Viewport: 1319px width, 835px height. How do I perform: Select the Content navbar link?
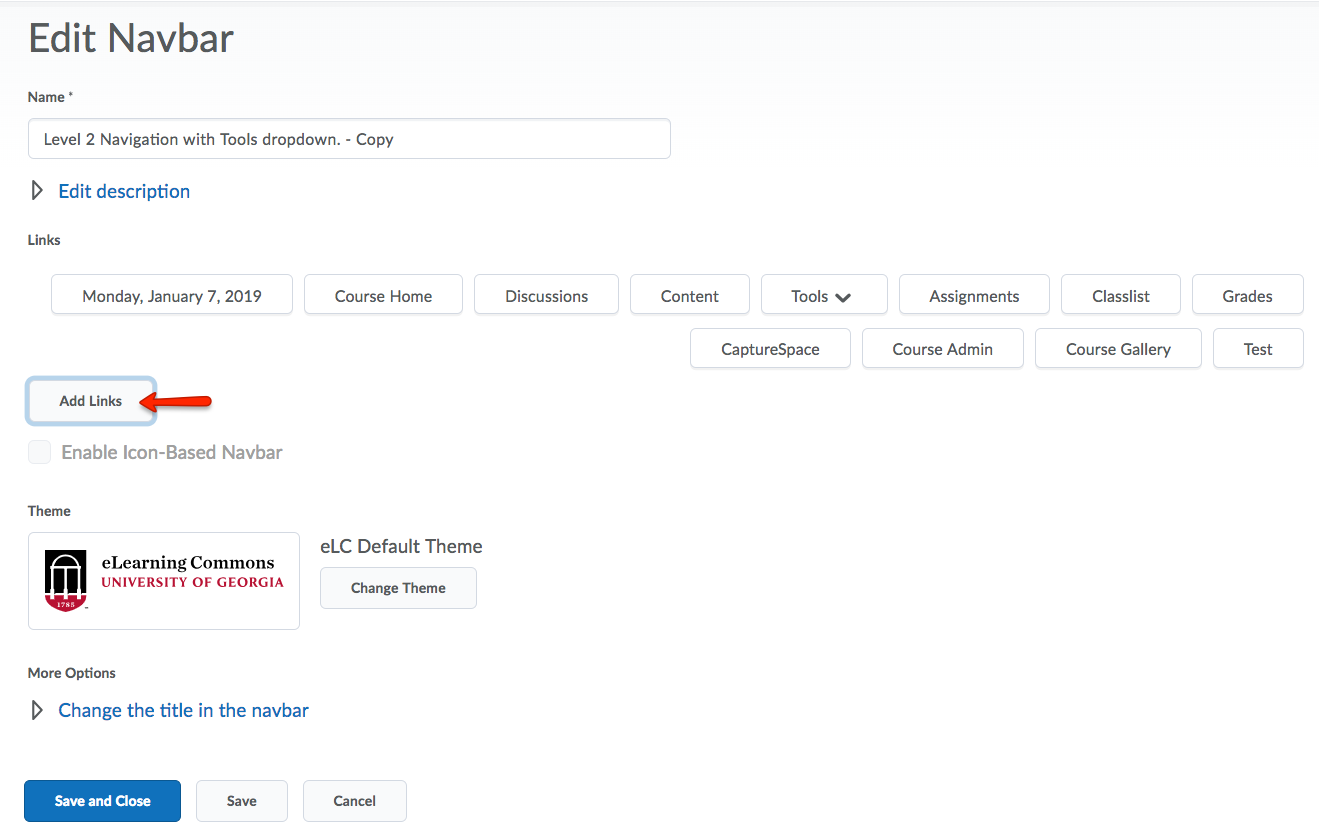coord(689,296)
